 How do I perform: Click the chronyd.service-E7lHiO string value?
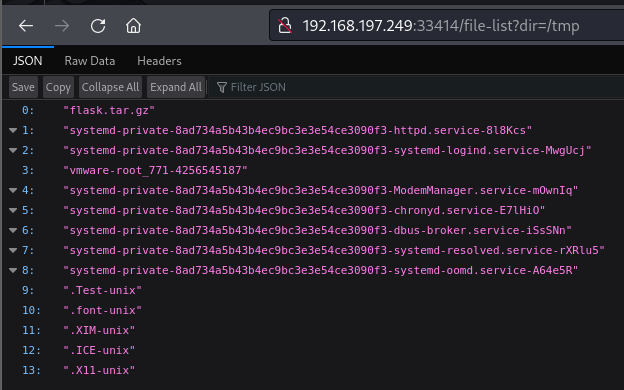[304, 211]
